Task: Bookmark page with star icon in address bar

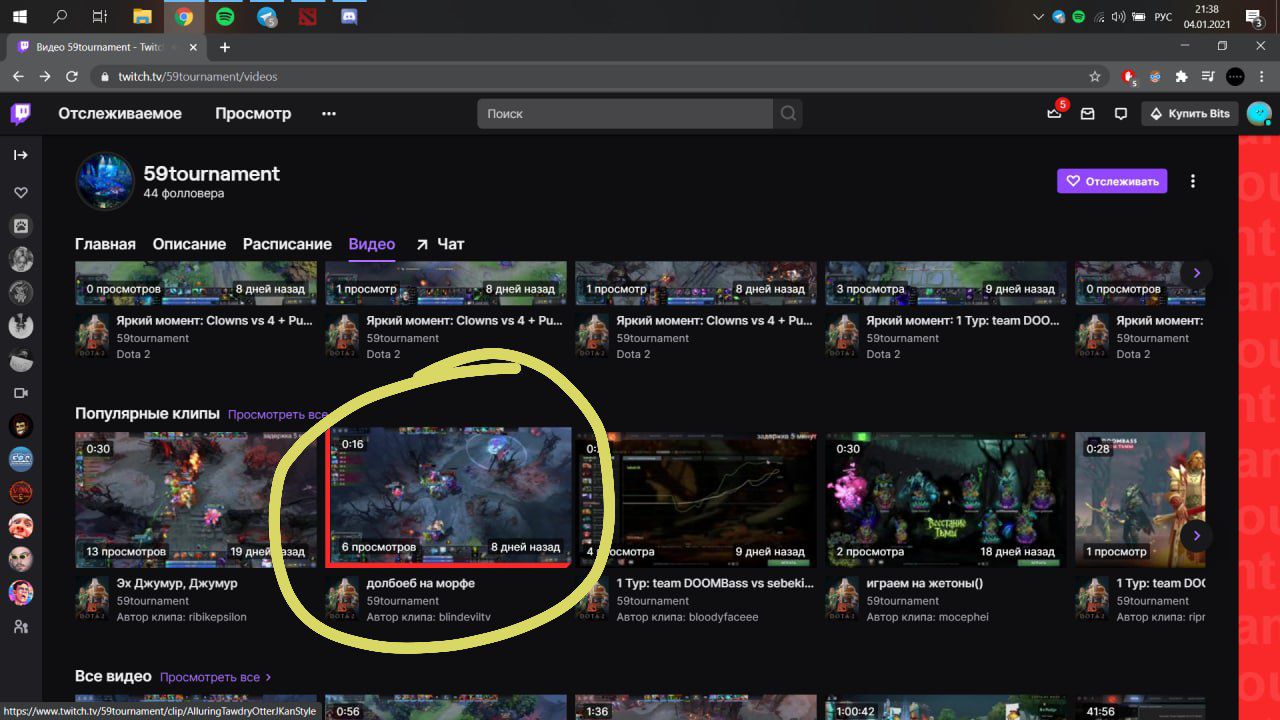Action: click(x=1095, y=76)
